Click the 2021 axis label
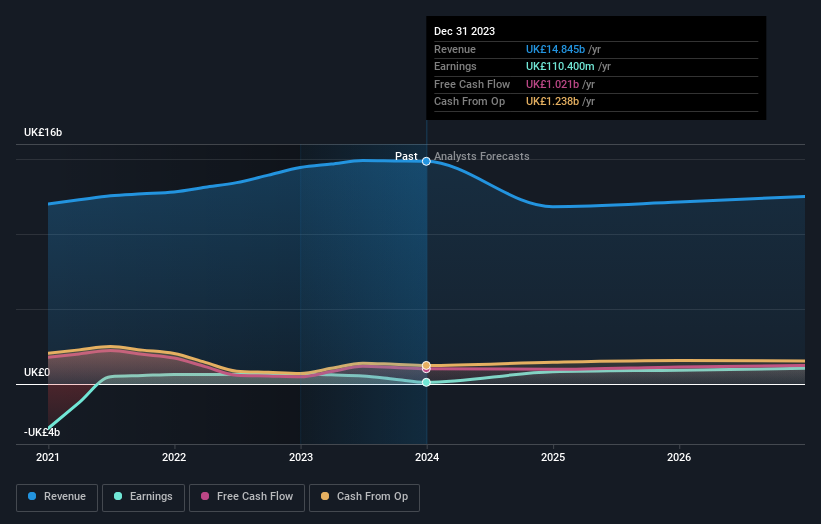Screen dimensions: 821x524 pyautogui.click(x=48, y=457)
